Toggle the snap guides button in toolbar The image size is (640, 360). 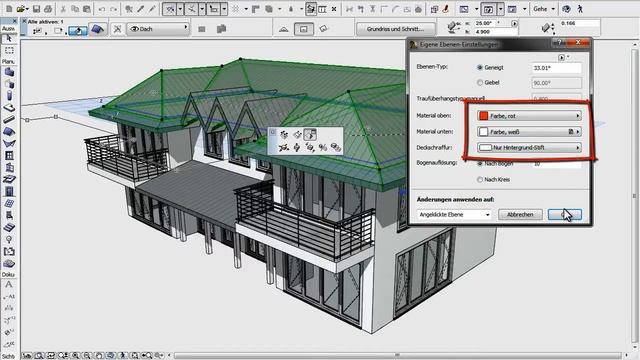191,9
